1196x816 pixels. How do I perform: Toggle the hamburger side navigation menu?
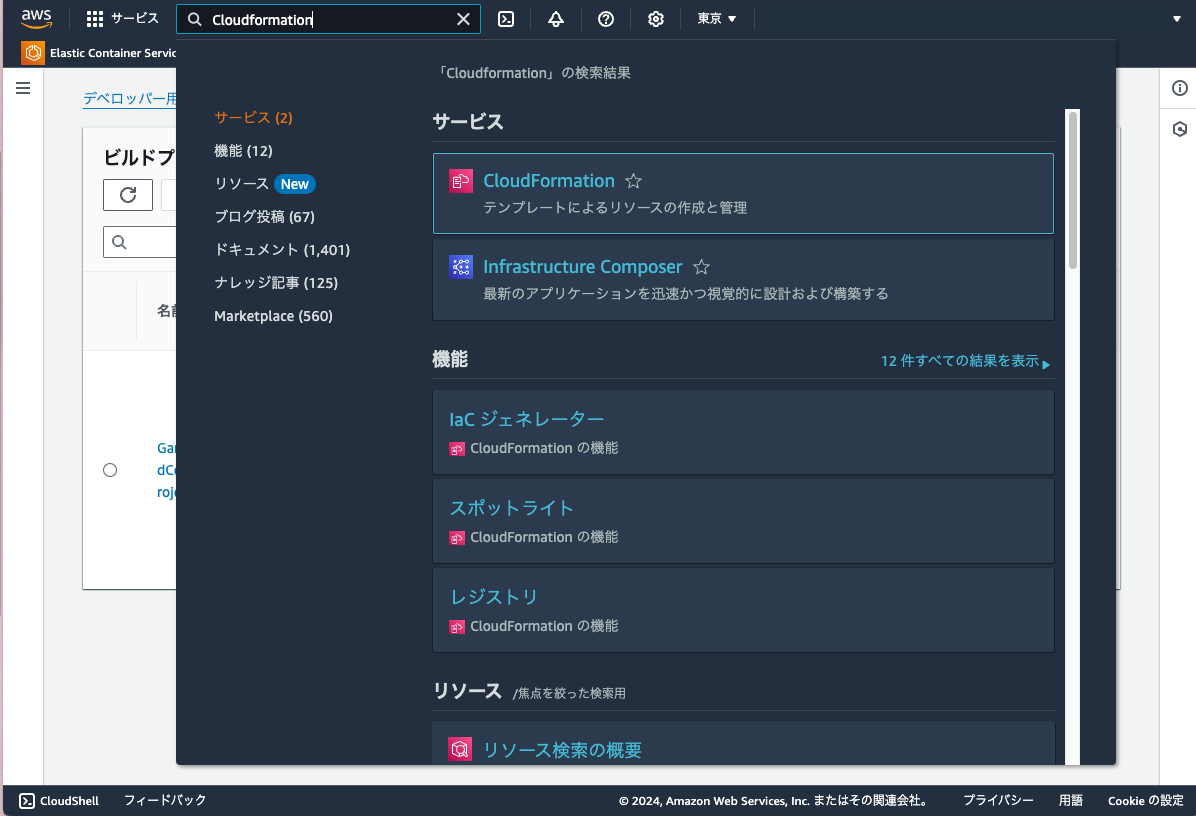coord(23,88)
